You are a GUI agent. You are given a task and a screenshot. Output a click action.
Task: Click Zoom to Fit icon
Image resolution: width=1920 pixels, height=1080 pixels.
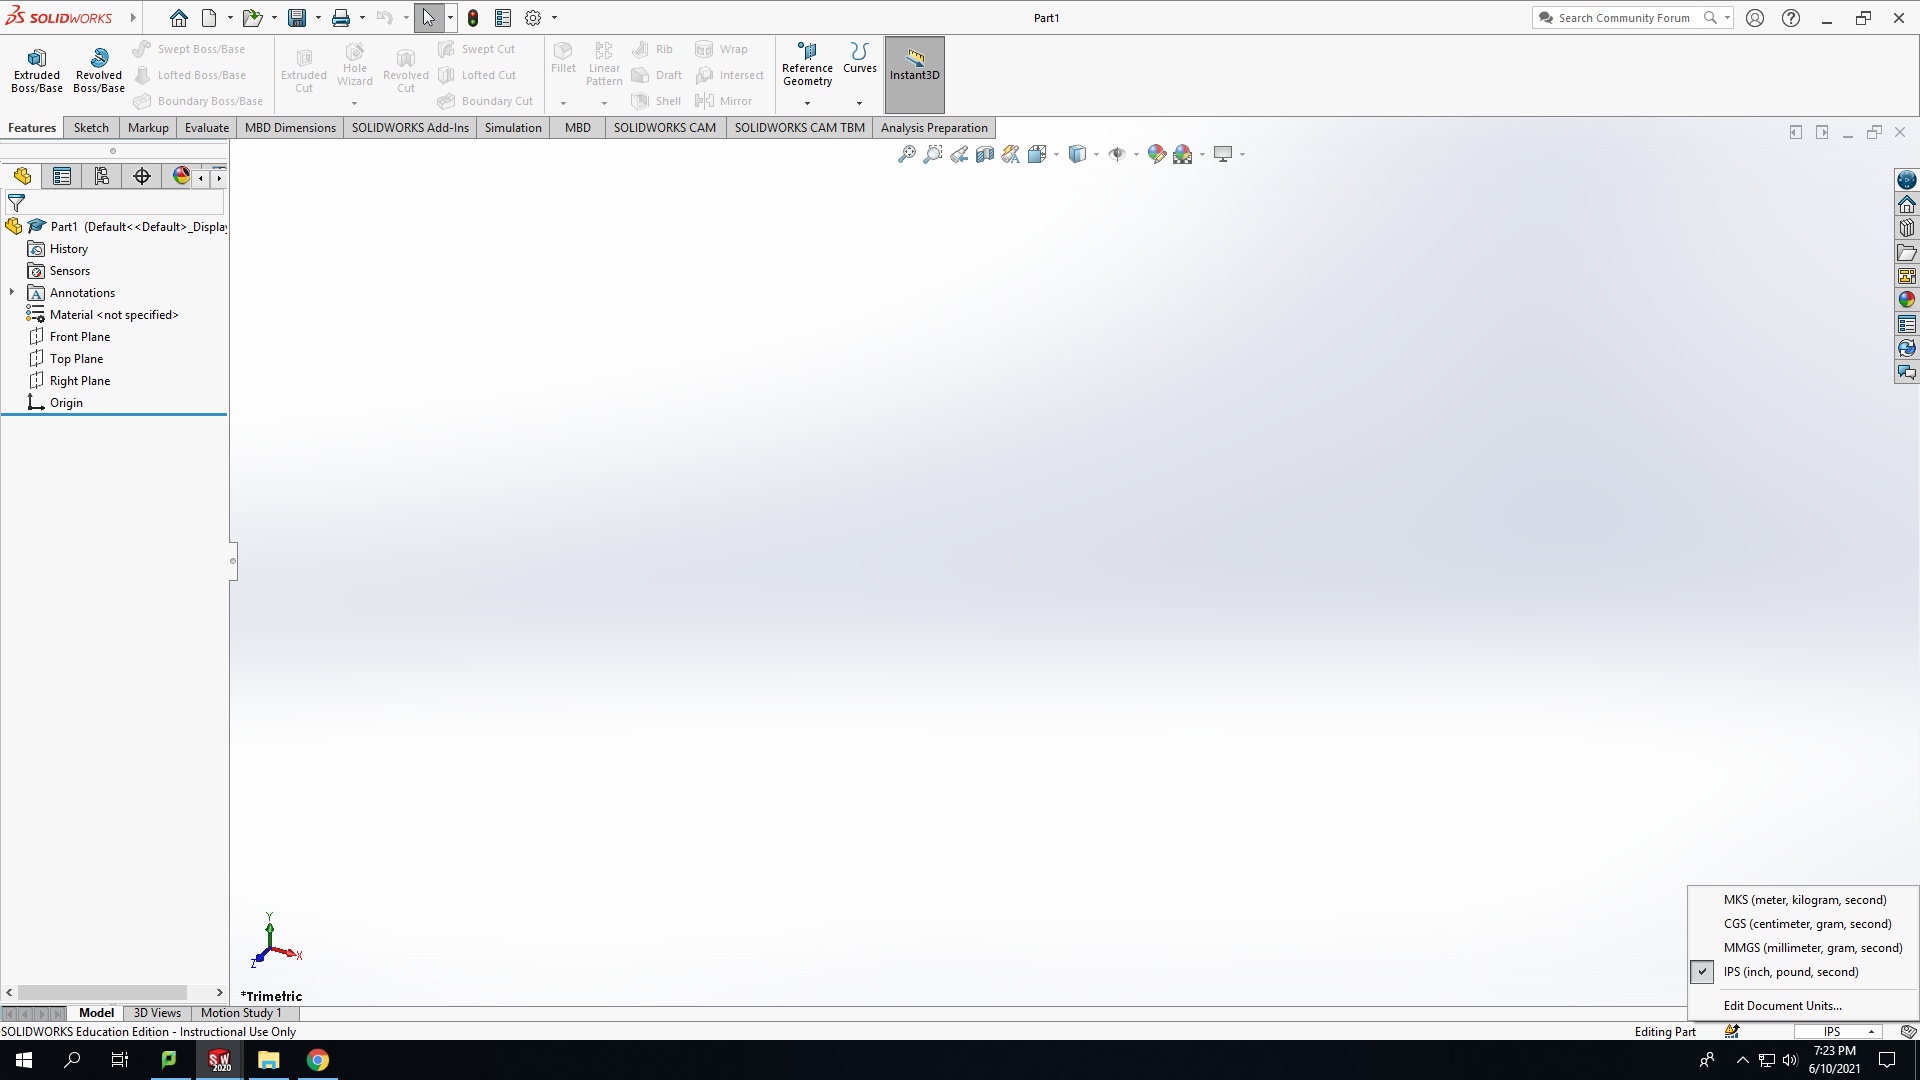906,154
